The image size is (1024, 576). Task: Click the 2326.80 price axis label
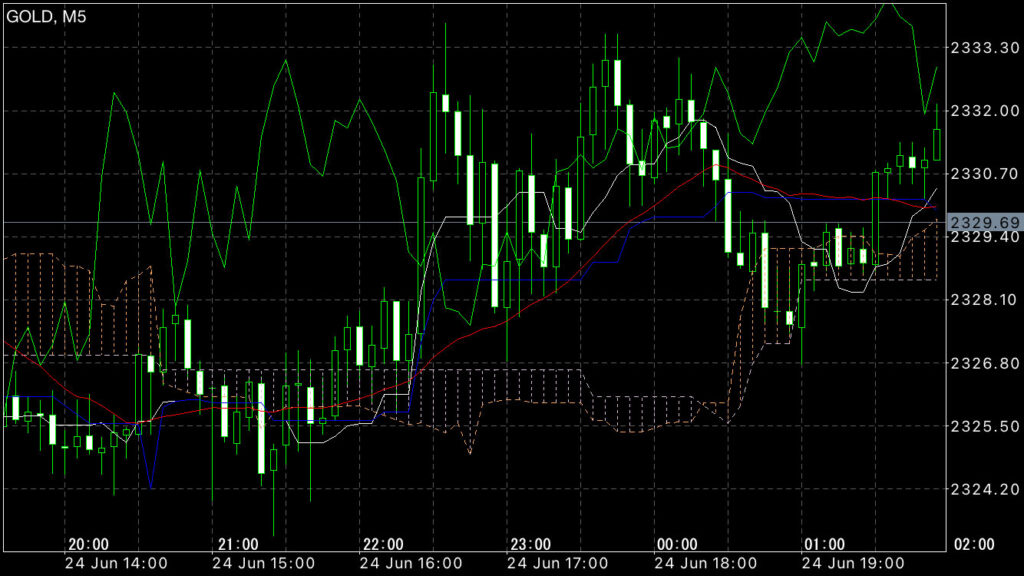(x=985, y=363)
